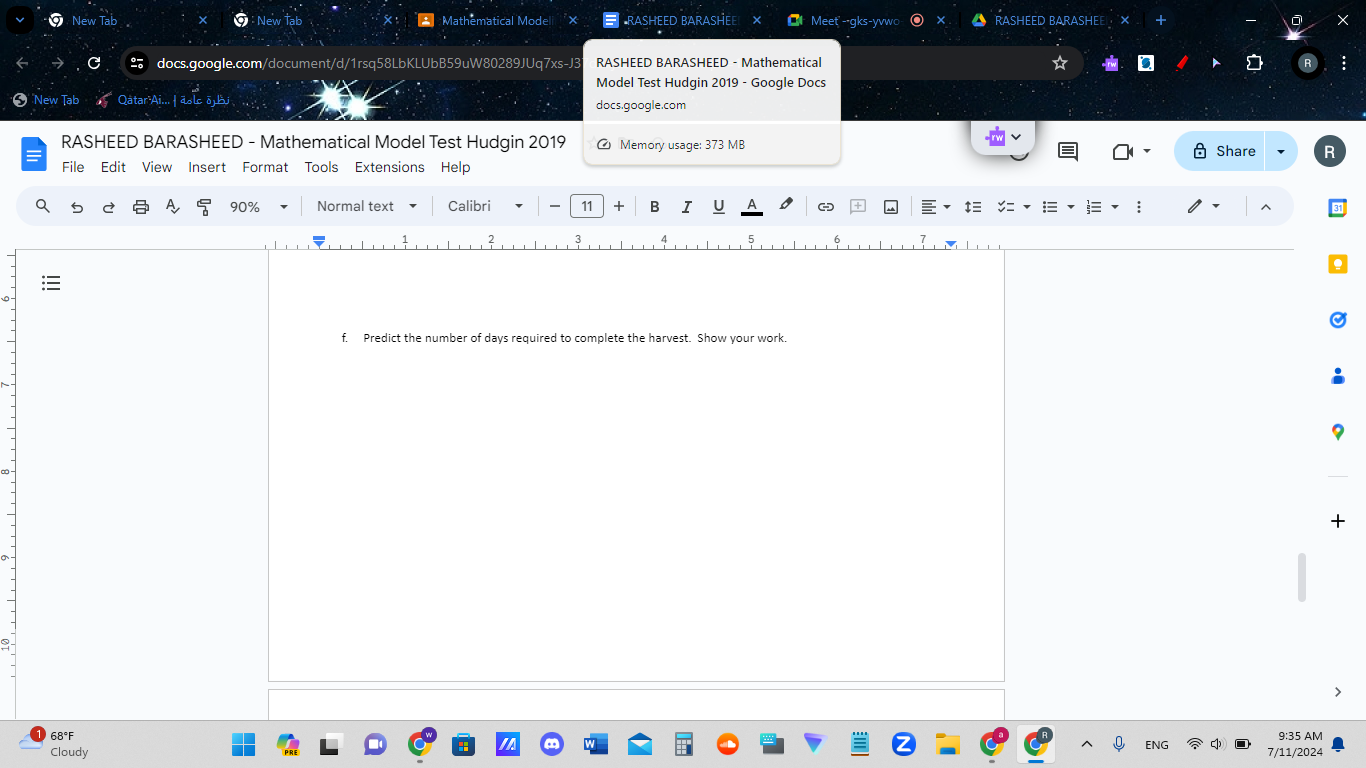
Task: Activate the paint format tool
Action: point(205,207)
